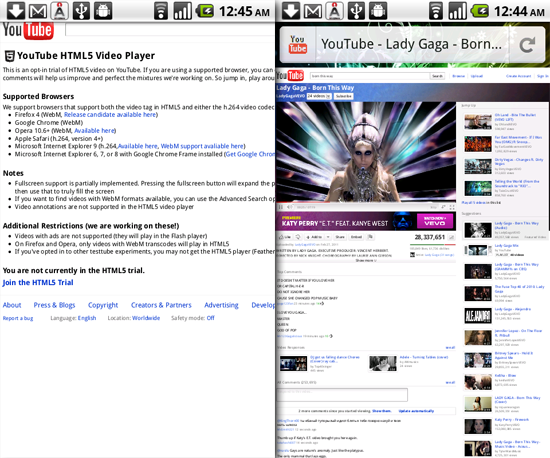
Task: Click the About footer link
Action: (12, 305)
